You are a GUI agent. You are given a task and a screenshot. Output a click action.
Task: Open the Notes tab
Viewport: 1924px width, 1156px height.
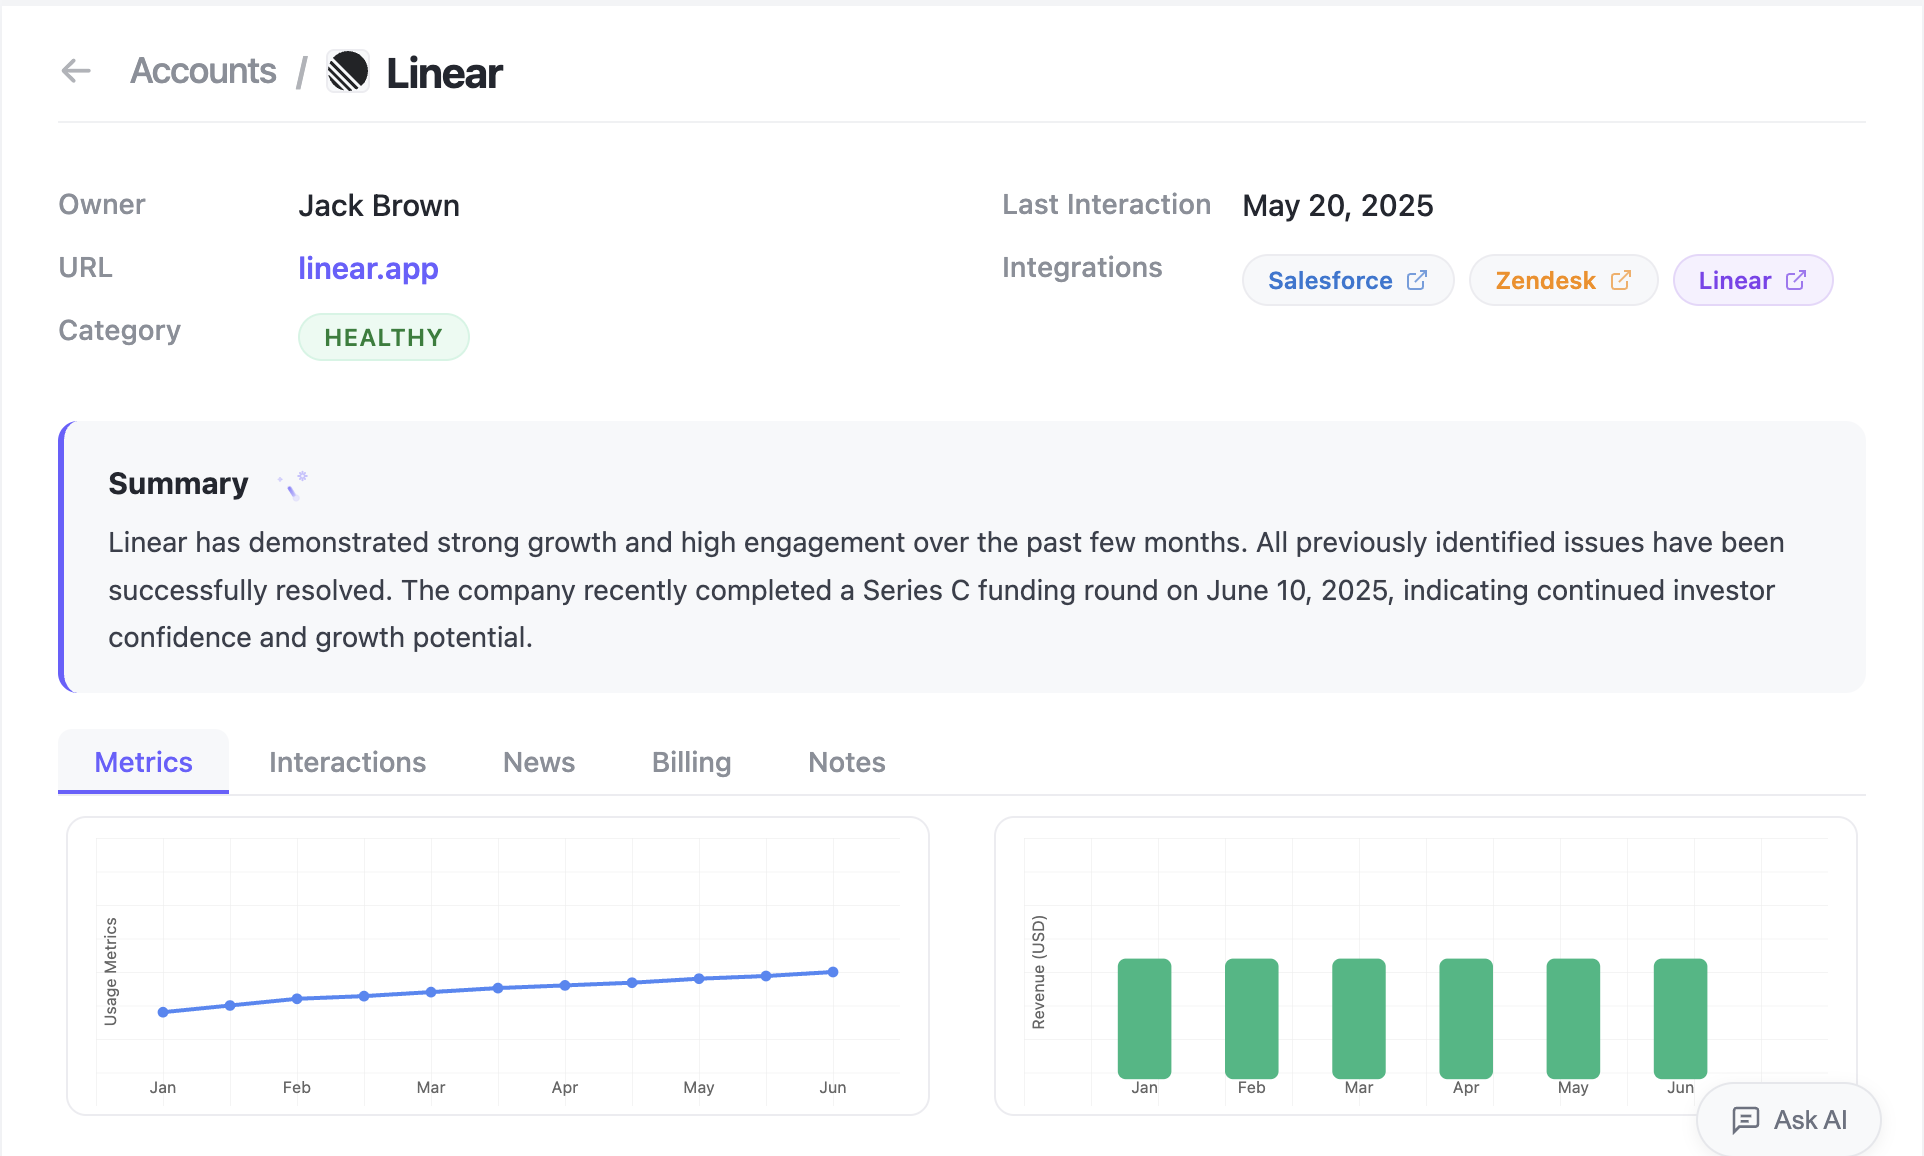coord(847,762)
